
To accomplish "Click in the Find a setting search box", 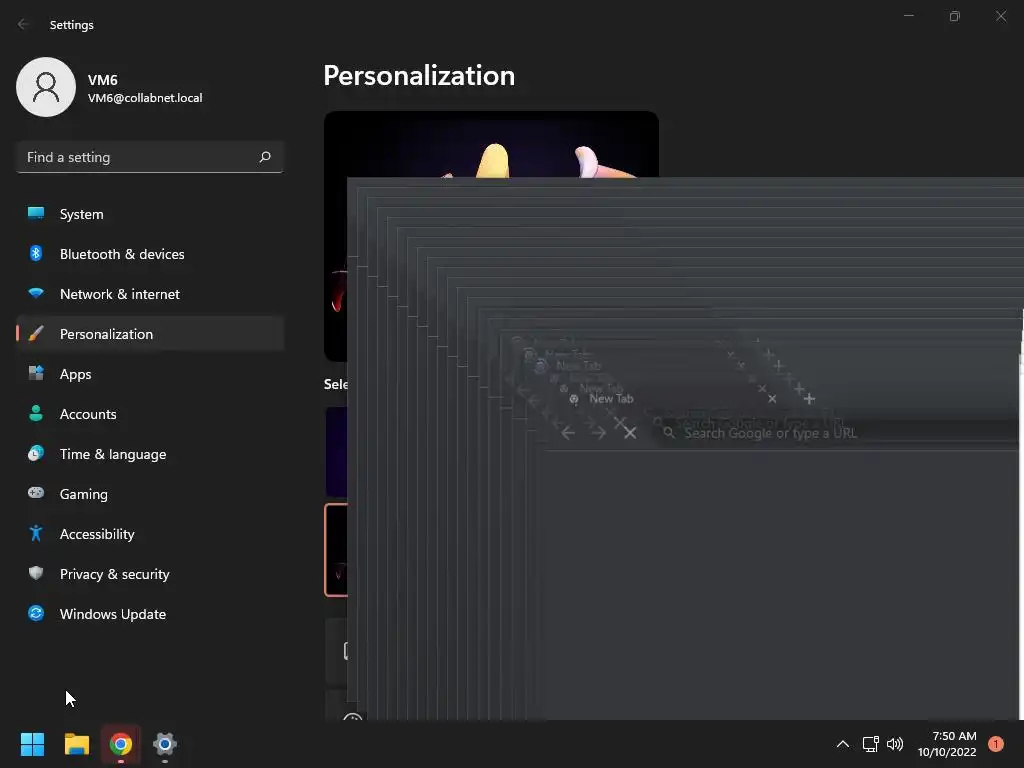I will tap(150, 157).
